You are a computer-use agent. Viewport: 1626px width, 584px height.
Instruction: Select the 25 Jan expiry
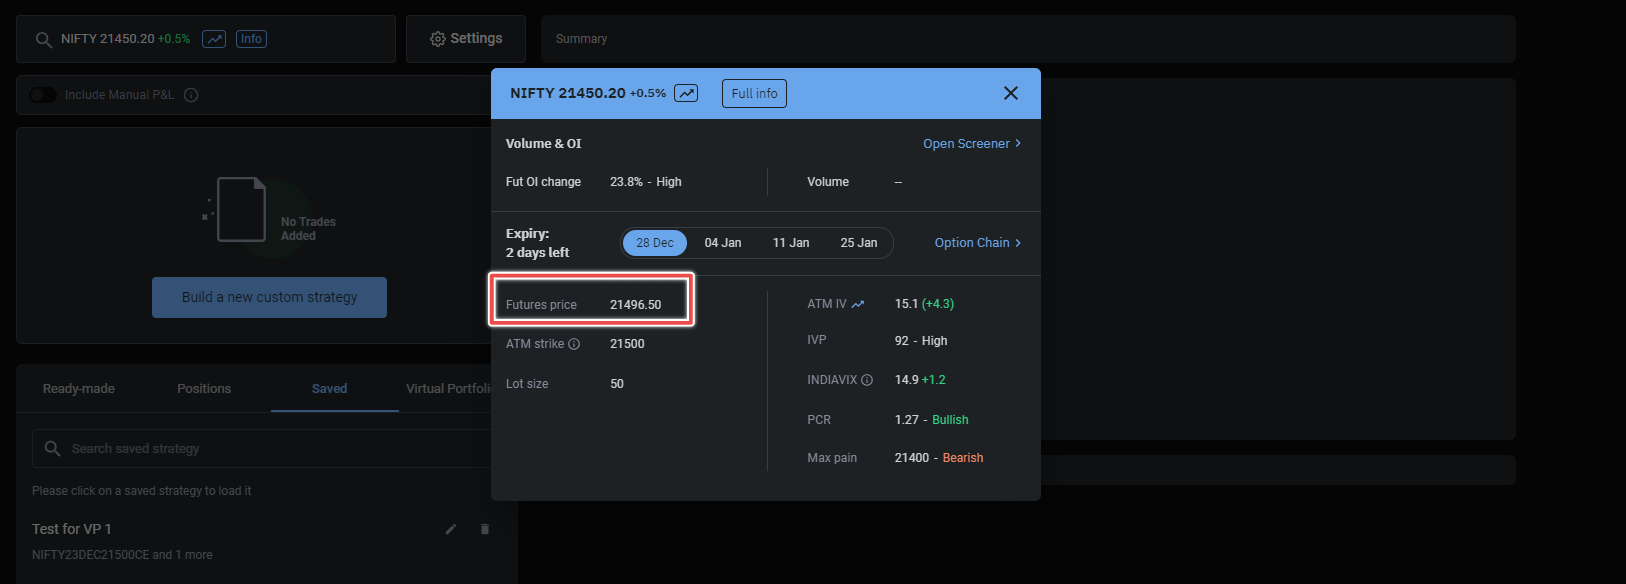[x=859, y=243]
